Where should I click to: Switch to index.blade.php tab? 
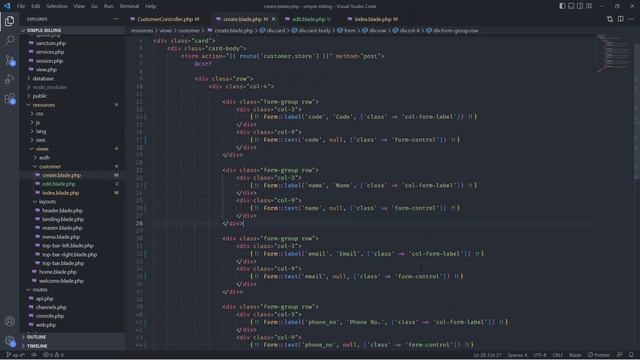pos(372,19)
